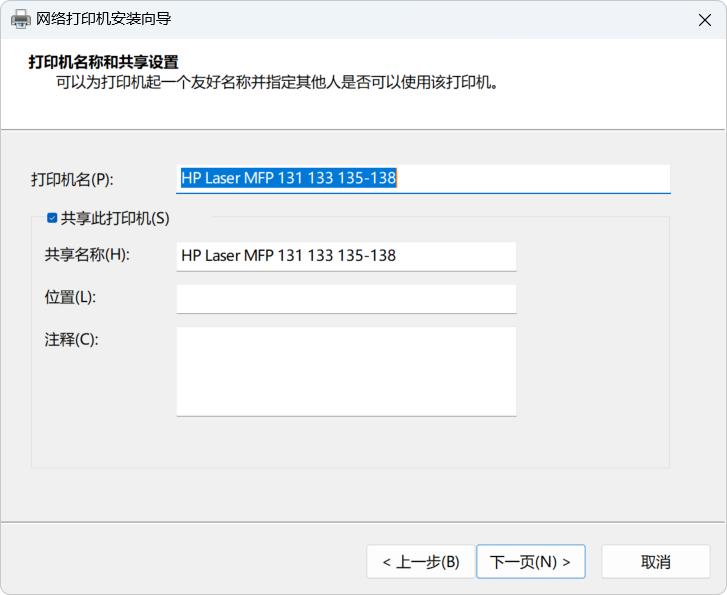Uncheck the 共享此打印机(S) checkbox

[x=52, y=218]
